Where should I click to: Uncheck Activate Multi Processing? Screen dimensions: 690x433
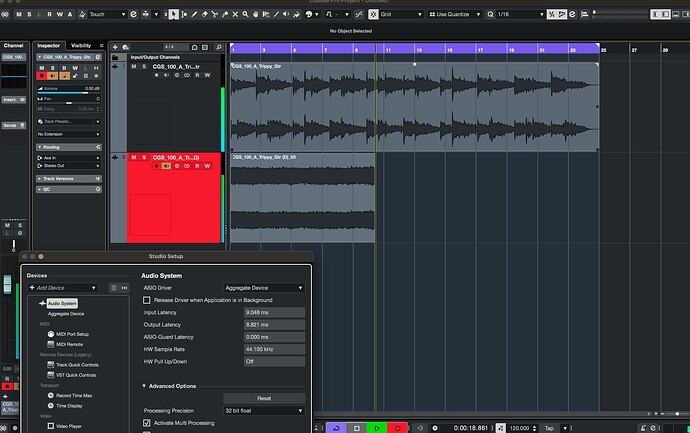coord(148,424)
